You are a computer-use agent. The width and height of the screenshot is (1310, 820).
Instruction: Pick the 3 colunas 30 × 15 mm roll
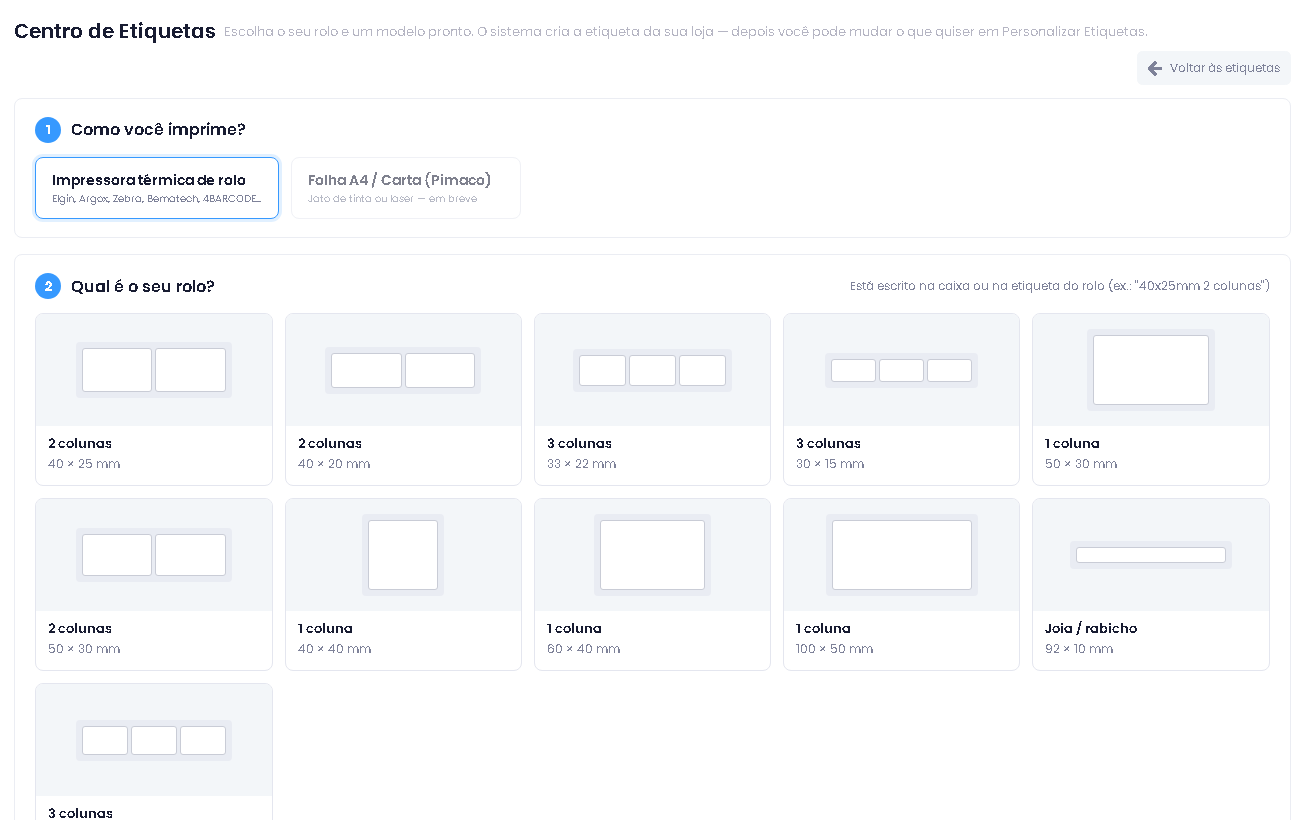(x=901, y=399)
